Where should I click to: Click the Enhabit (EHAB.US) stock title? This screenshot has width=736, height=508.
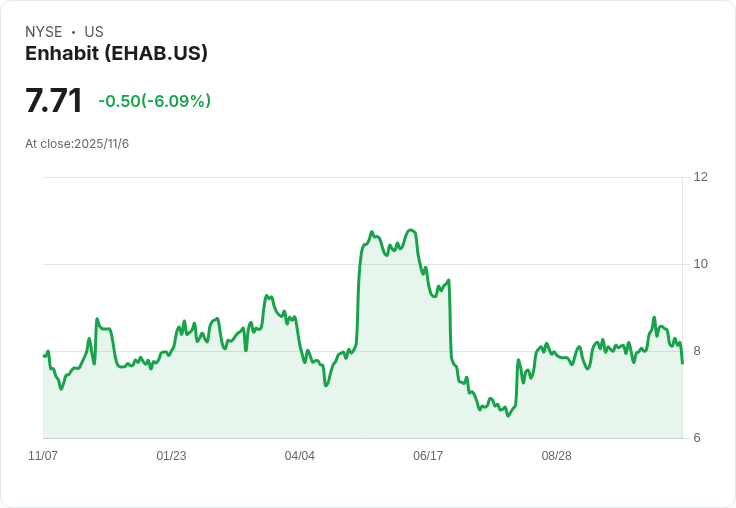pos(116,54)
